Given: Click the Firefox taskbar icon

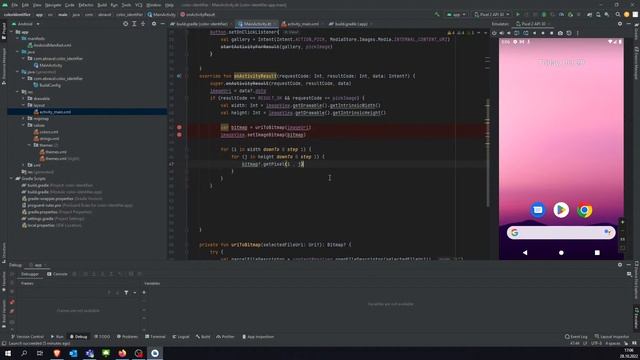Looking at the screenshot, I should click(x=122, y=353).
